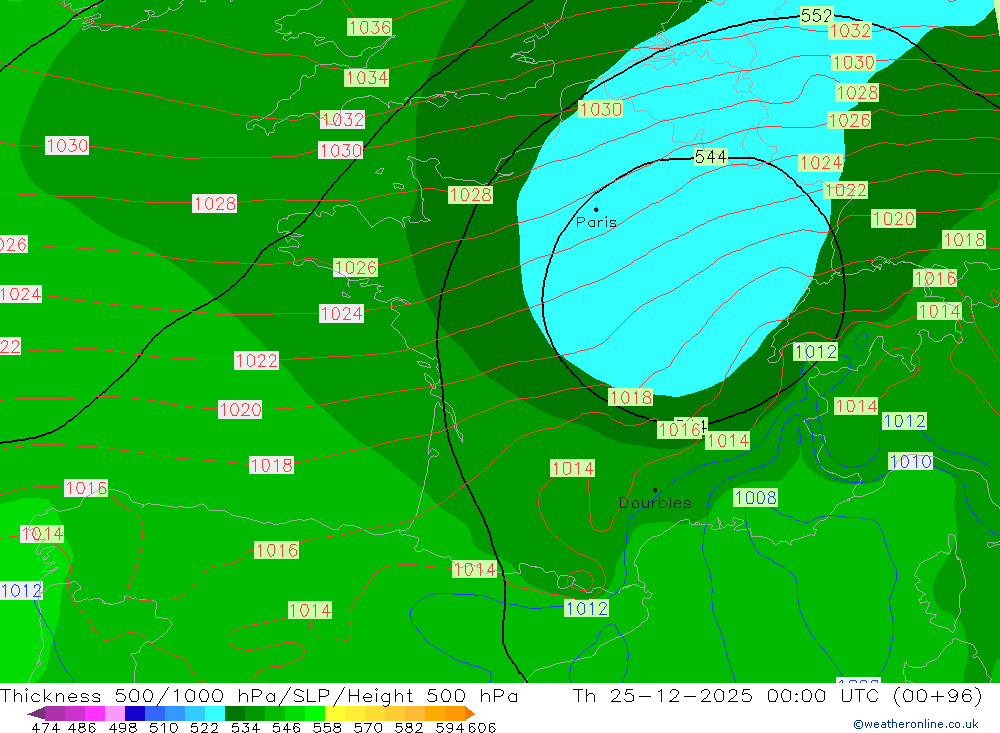Click the 1036 isobar pressure label
Screen dimensions: 1000x733
point(369,27)
